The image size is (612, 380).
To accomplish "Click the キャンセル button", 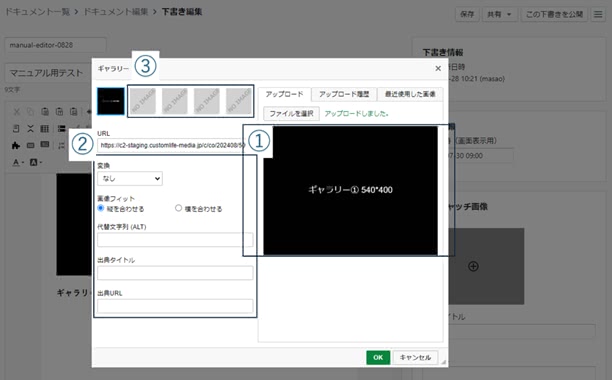I will pos(415,357).
